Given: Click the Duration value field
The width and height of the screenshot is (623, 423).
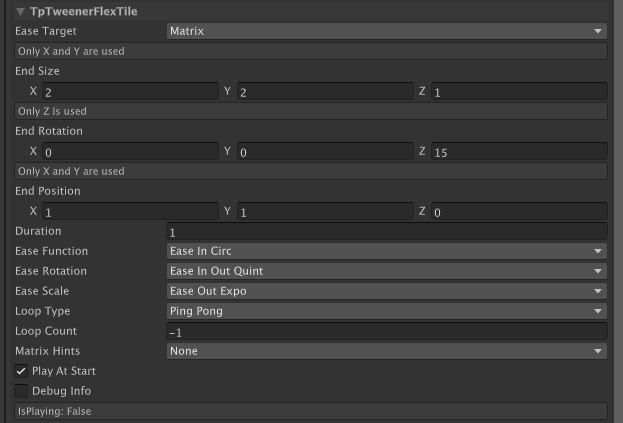Looking at the screenshot, I should point(387,231).
